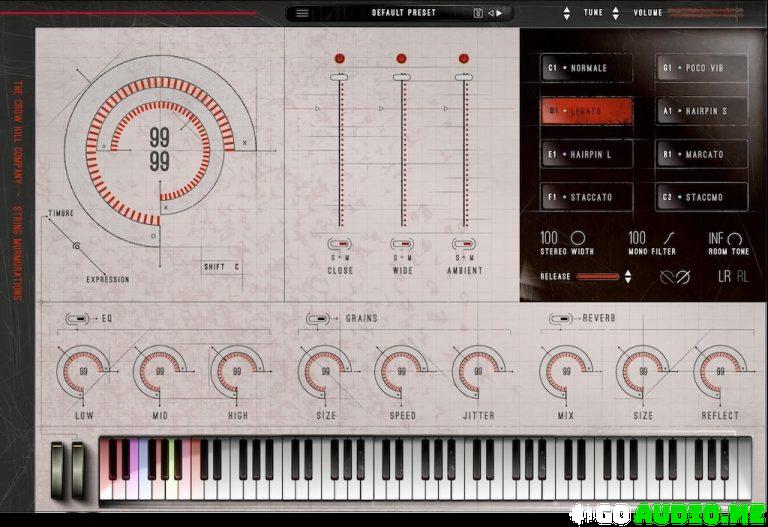This screenshot has width=768, height=527.
Task: Click the EQ High knob
Action: [x=237, y=372]
